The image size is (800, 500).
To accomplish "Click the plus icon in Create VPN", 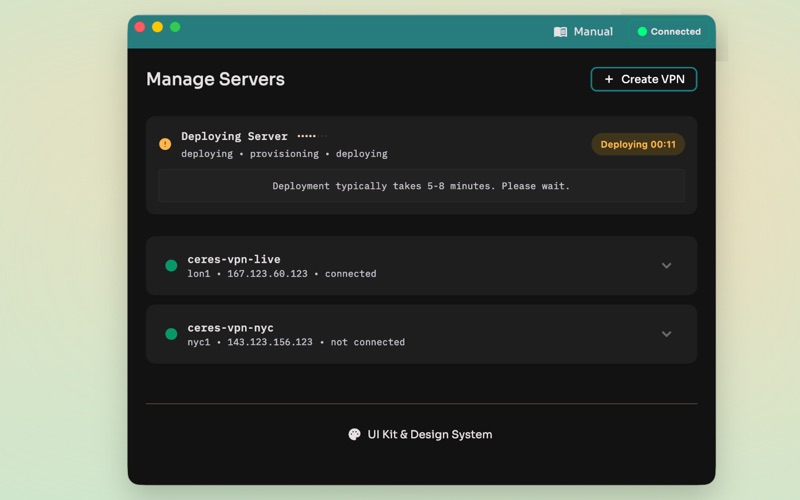I will click(x=608, y=79).
